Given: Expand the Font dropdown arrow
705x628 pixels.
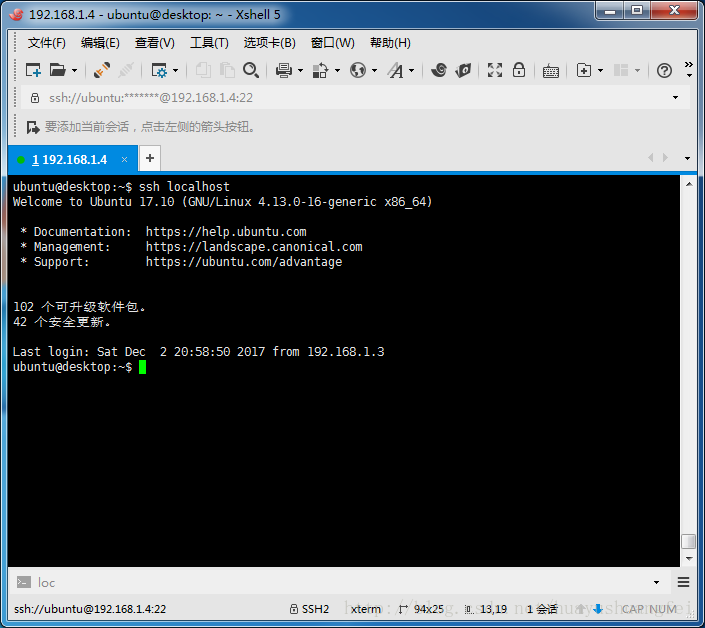Looking at the screenshot, I should coord(411,71).
